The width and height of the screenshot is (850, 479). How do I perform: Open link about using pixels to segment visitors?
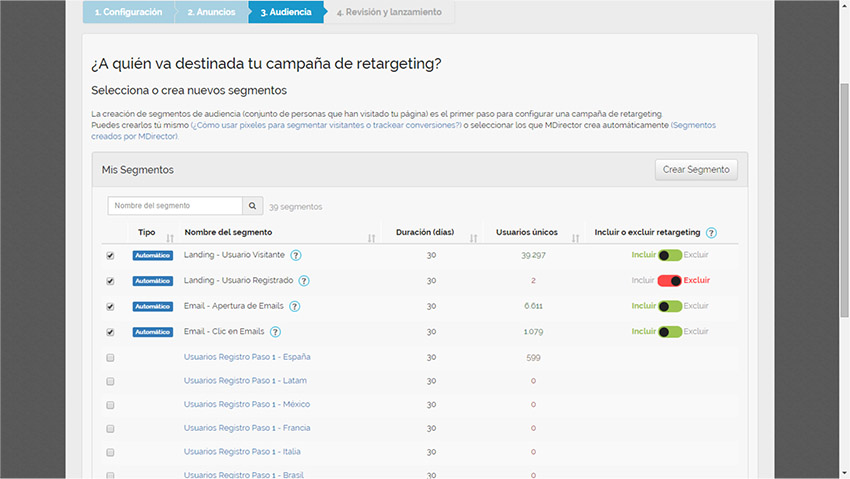click(326, 125)
